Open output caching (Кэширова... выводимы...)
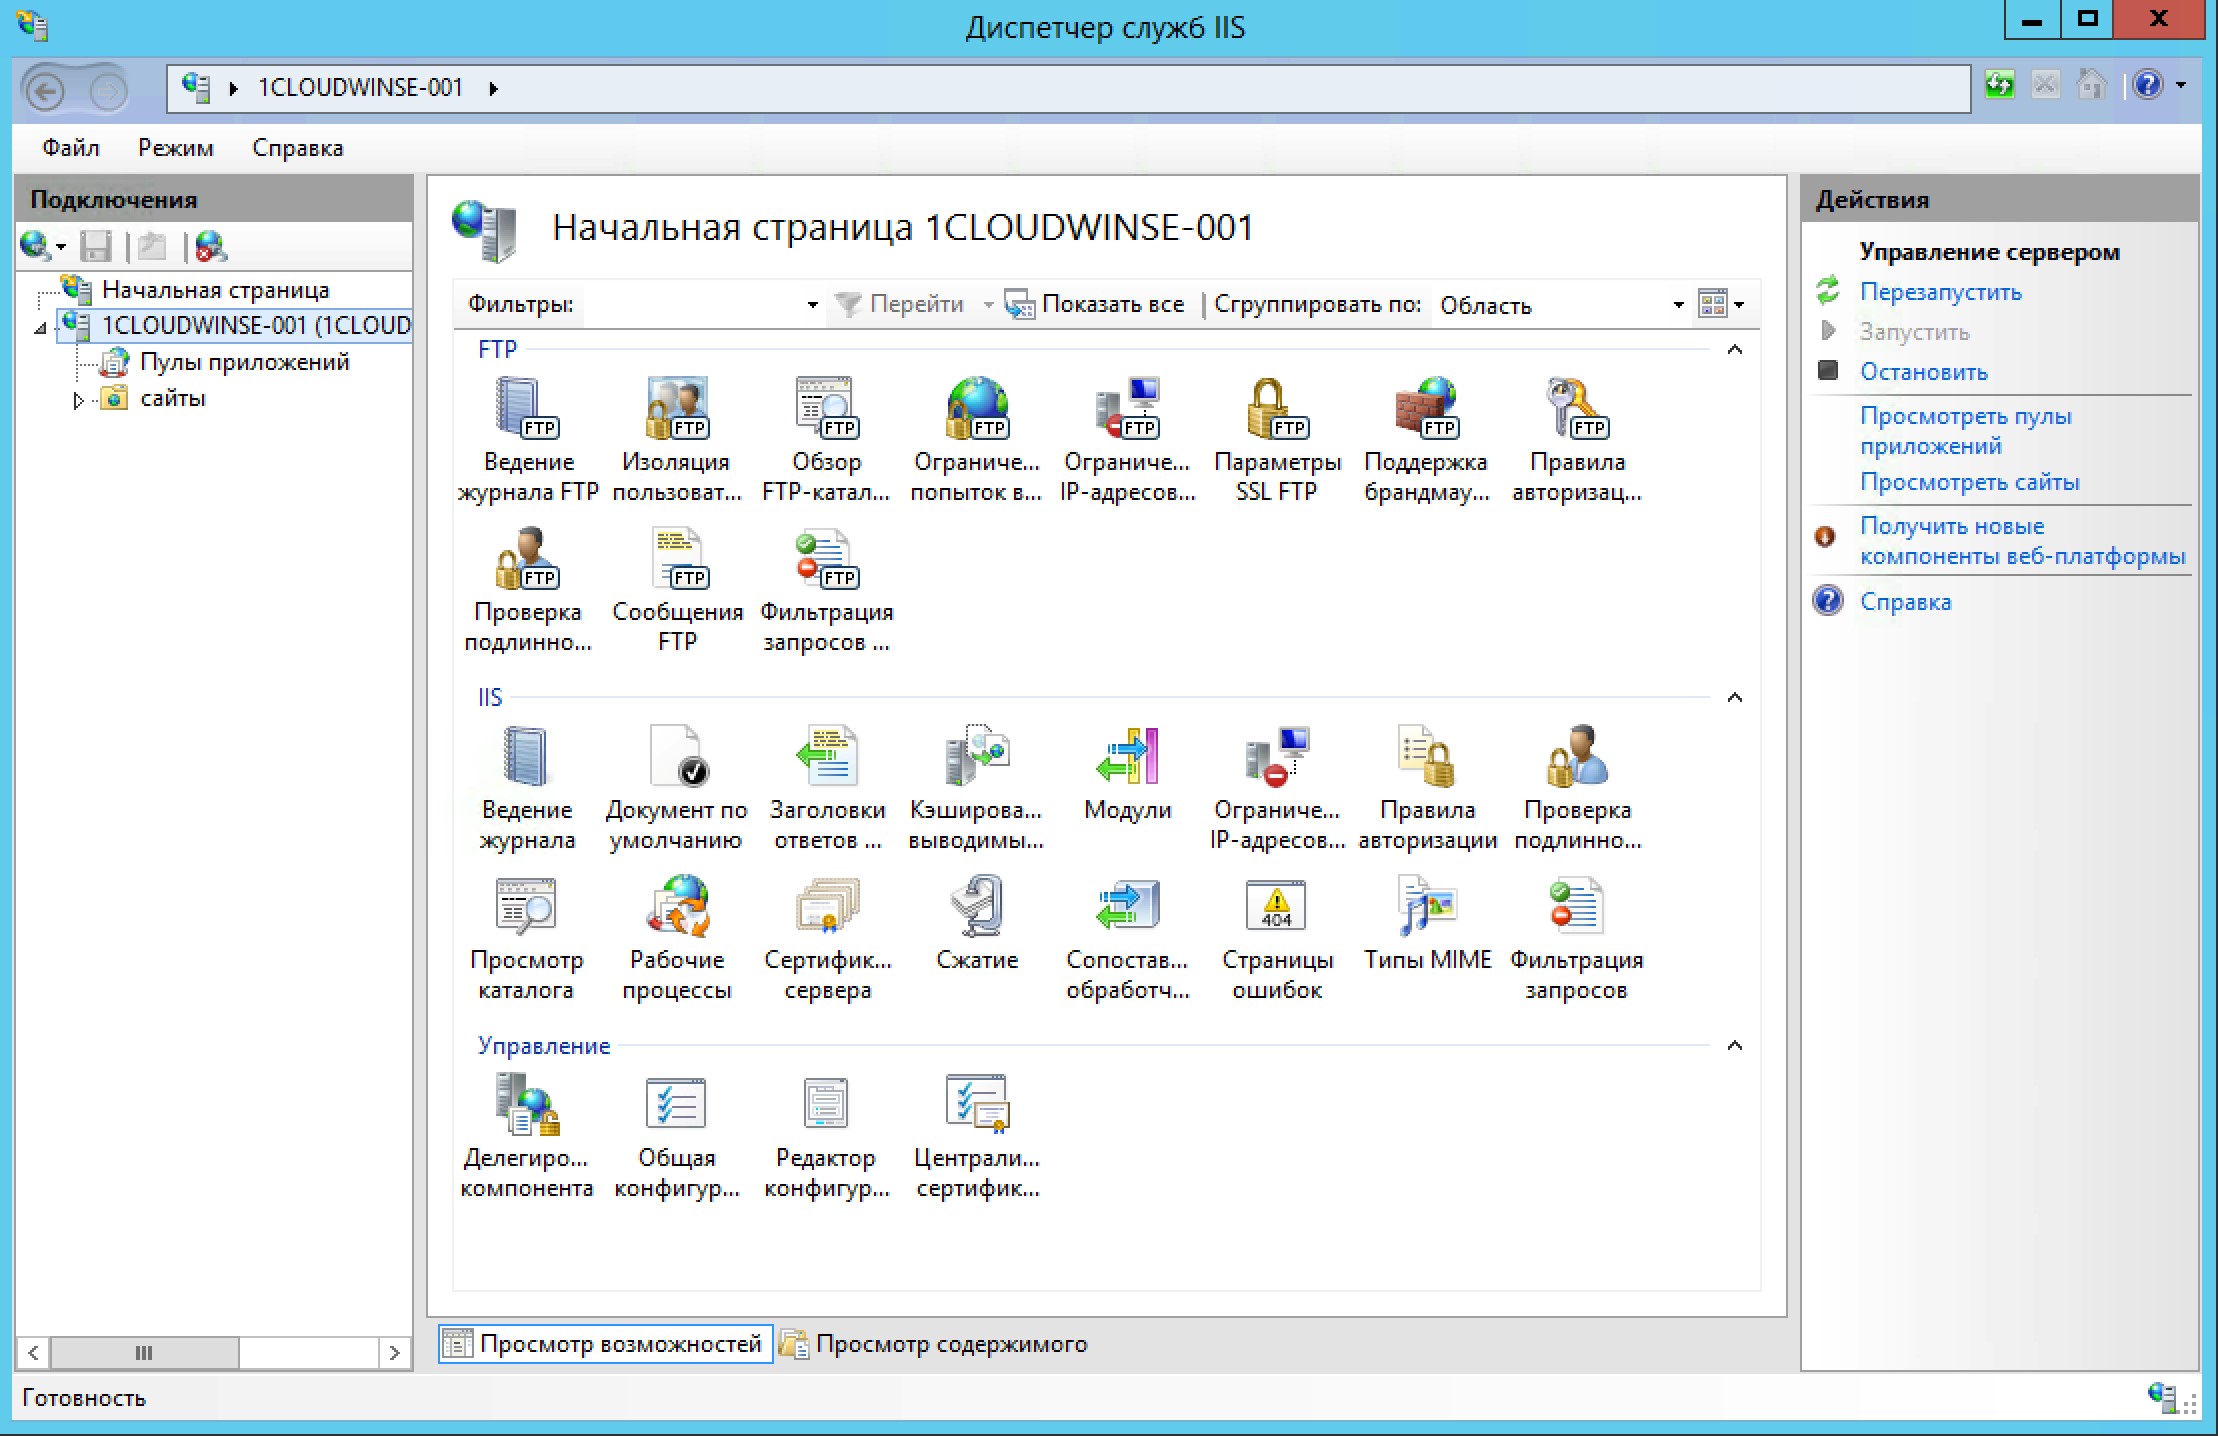Image resolution: width=2218 pixels, height=1436 pixels. click(976, 788)
